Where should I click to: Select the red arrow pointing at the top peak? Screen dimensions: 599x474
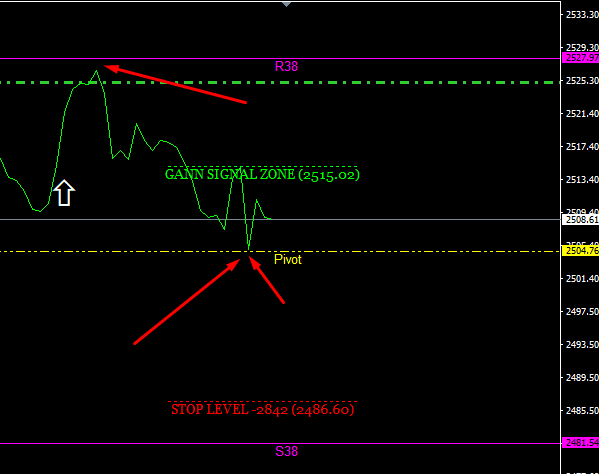[175, 84]
